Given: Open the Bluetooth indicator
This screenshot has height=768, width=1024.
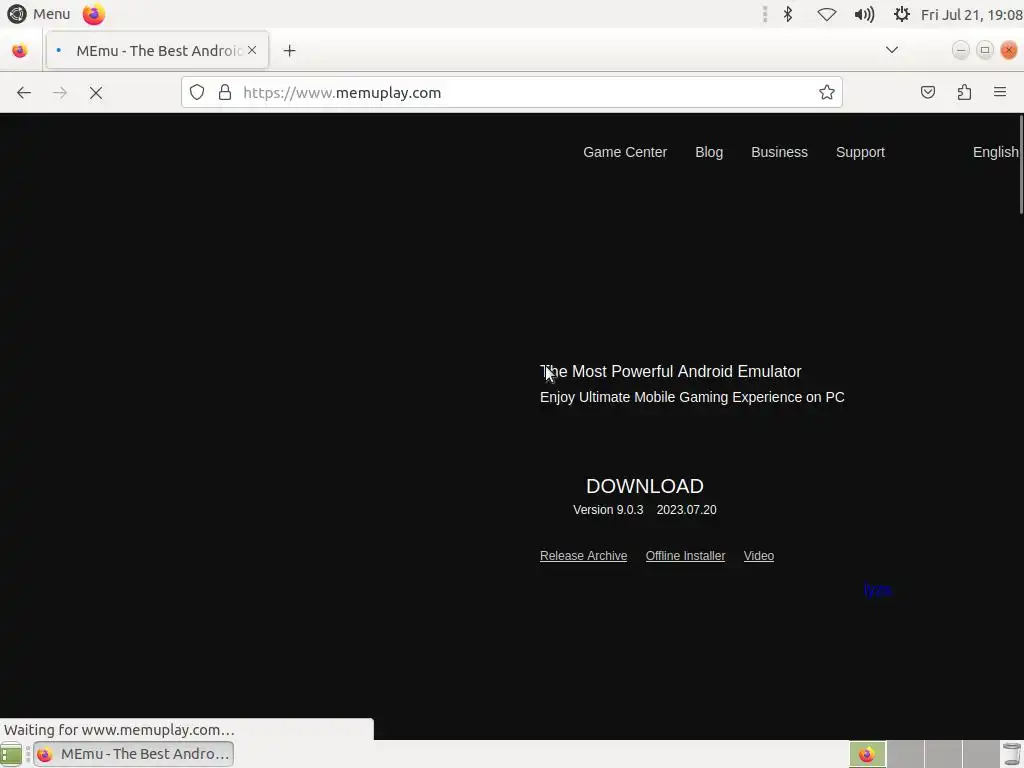Looking at the screenshot, I should [x=788, y=14].
